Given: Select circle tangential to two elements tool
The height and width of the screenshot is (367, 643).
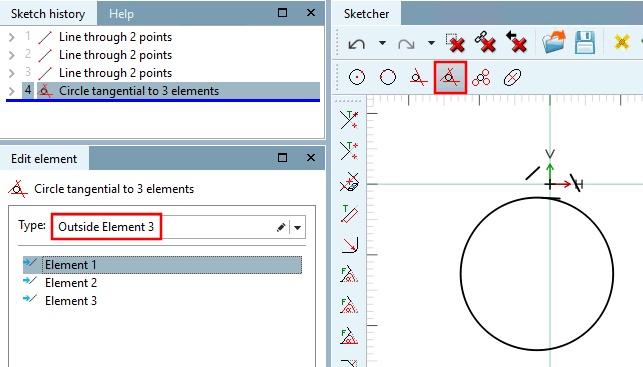Looking at the screenshot, I should [x=419, y=77].
